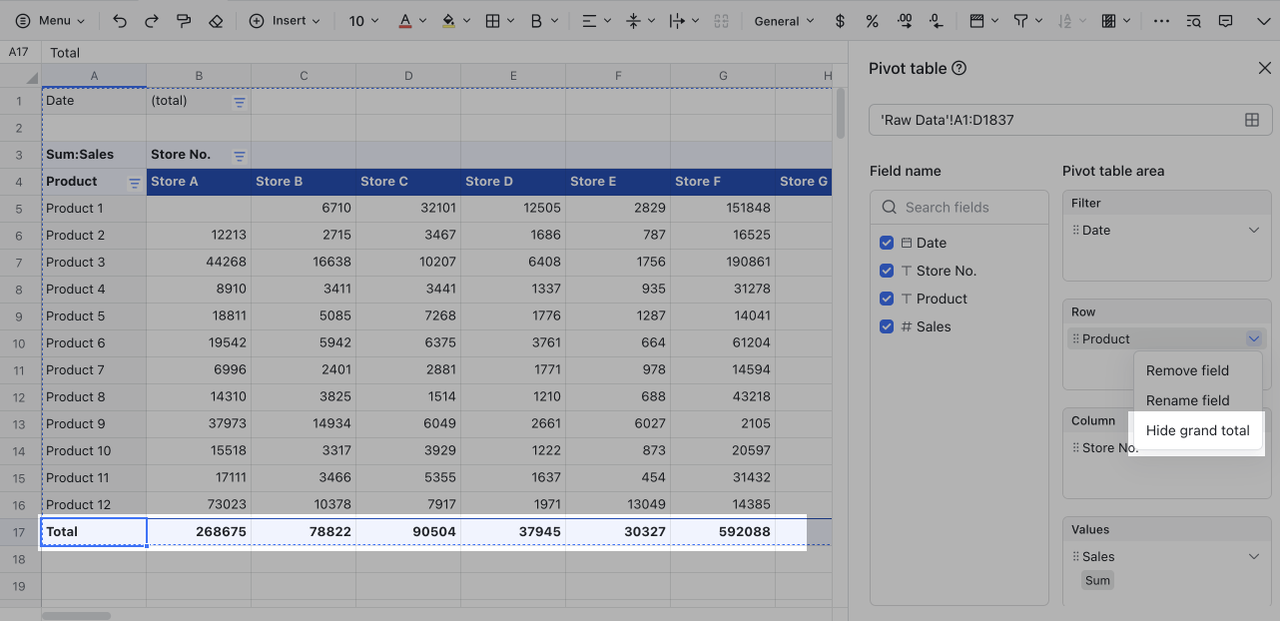Click the Redo icon
This screenshot has height=621, width=1280.
coord(151,21)
